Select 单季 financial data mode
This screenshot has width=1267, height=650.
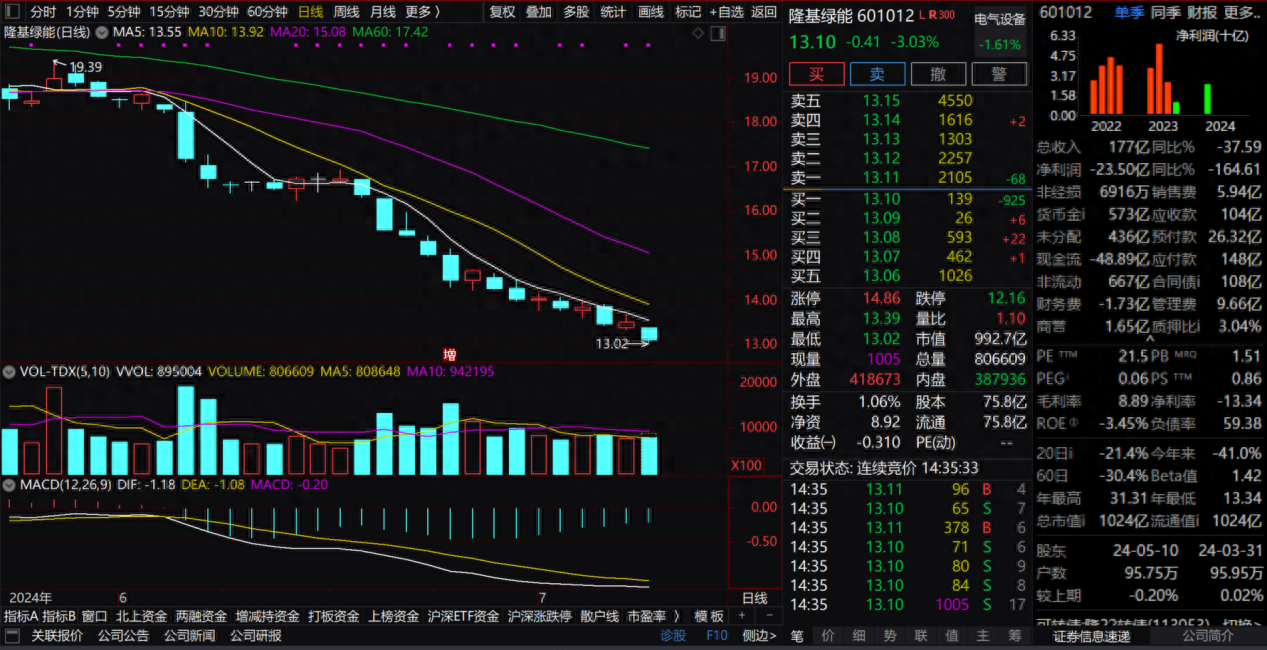point(1129,12)
